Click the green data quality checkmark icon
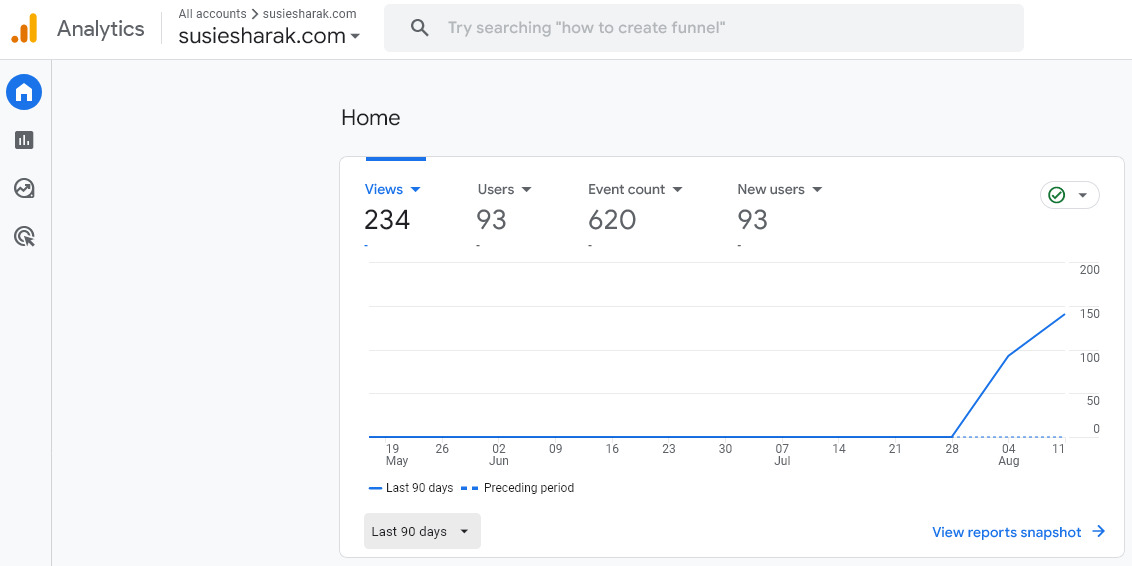Screen dimensions: 1132x566 coord(1057,195)
